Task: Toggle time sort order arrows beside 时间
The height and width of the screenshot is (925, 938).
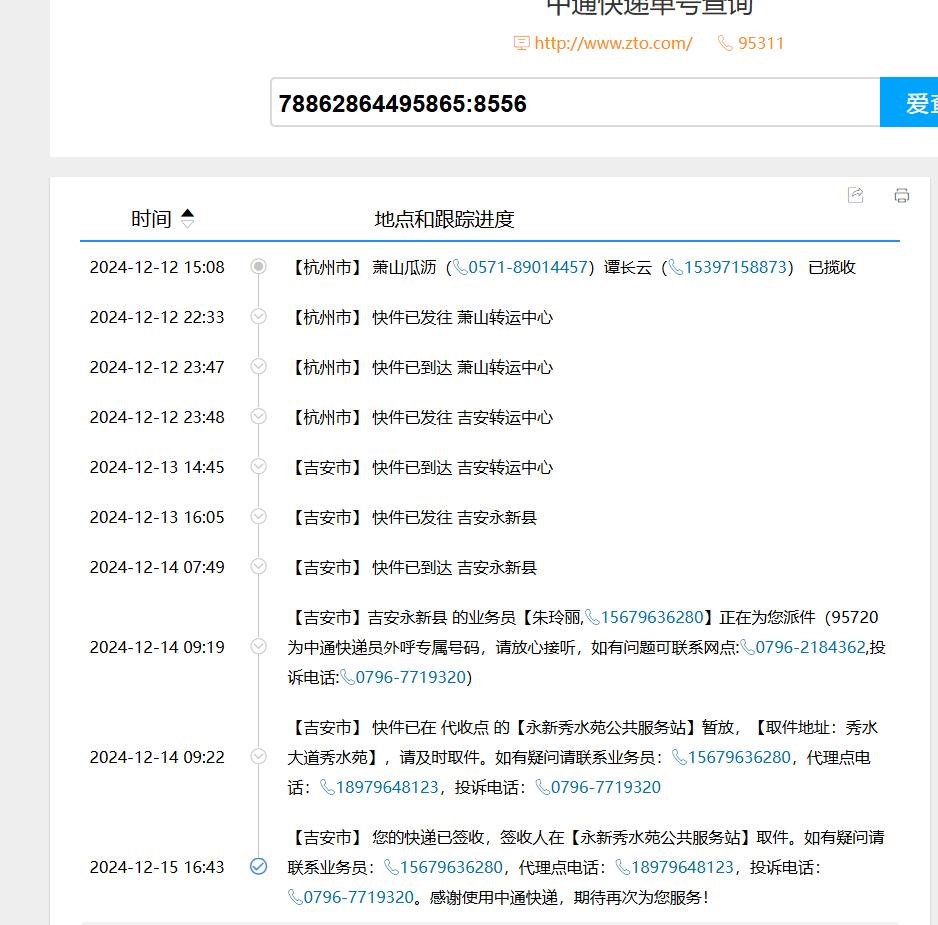Action: 188,218
